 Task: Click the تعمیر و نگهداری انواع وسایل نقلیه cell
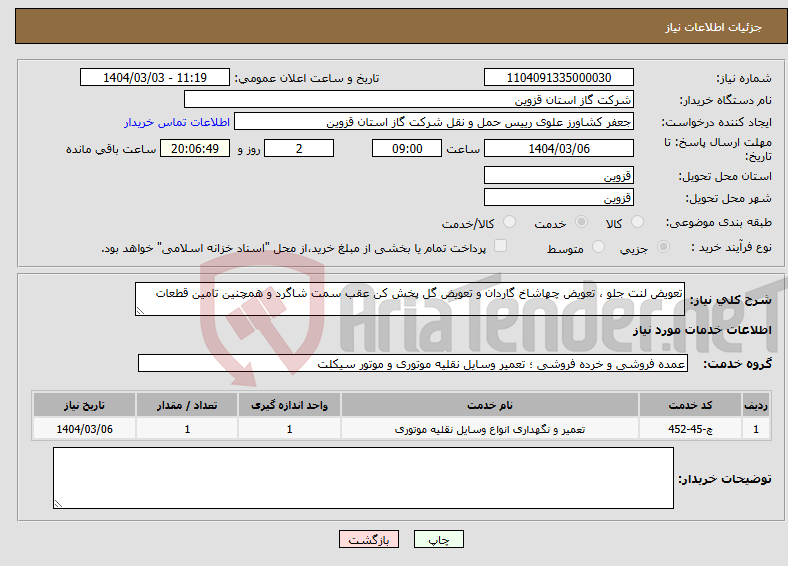point(490,429)
